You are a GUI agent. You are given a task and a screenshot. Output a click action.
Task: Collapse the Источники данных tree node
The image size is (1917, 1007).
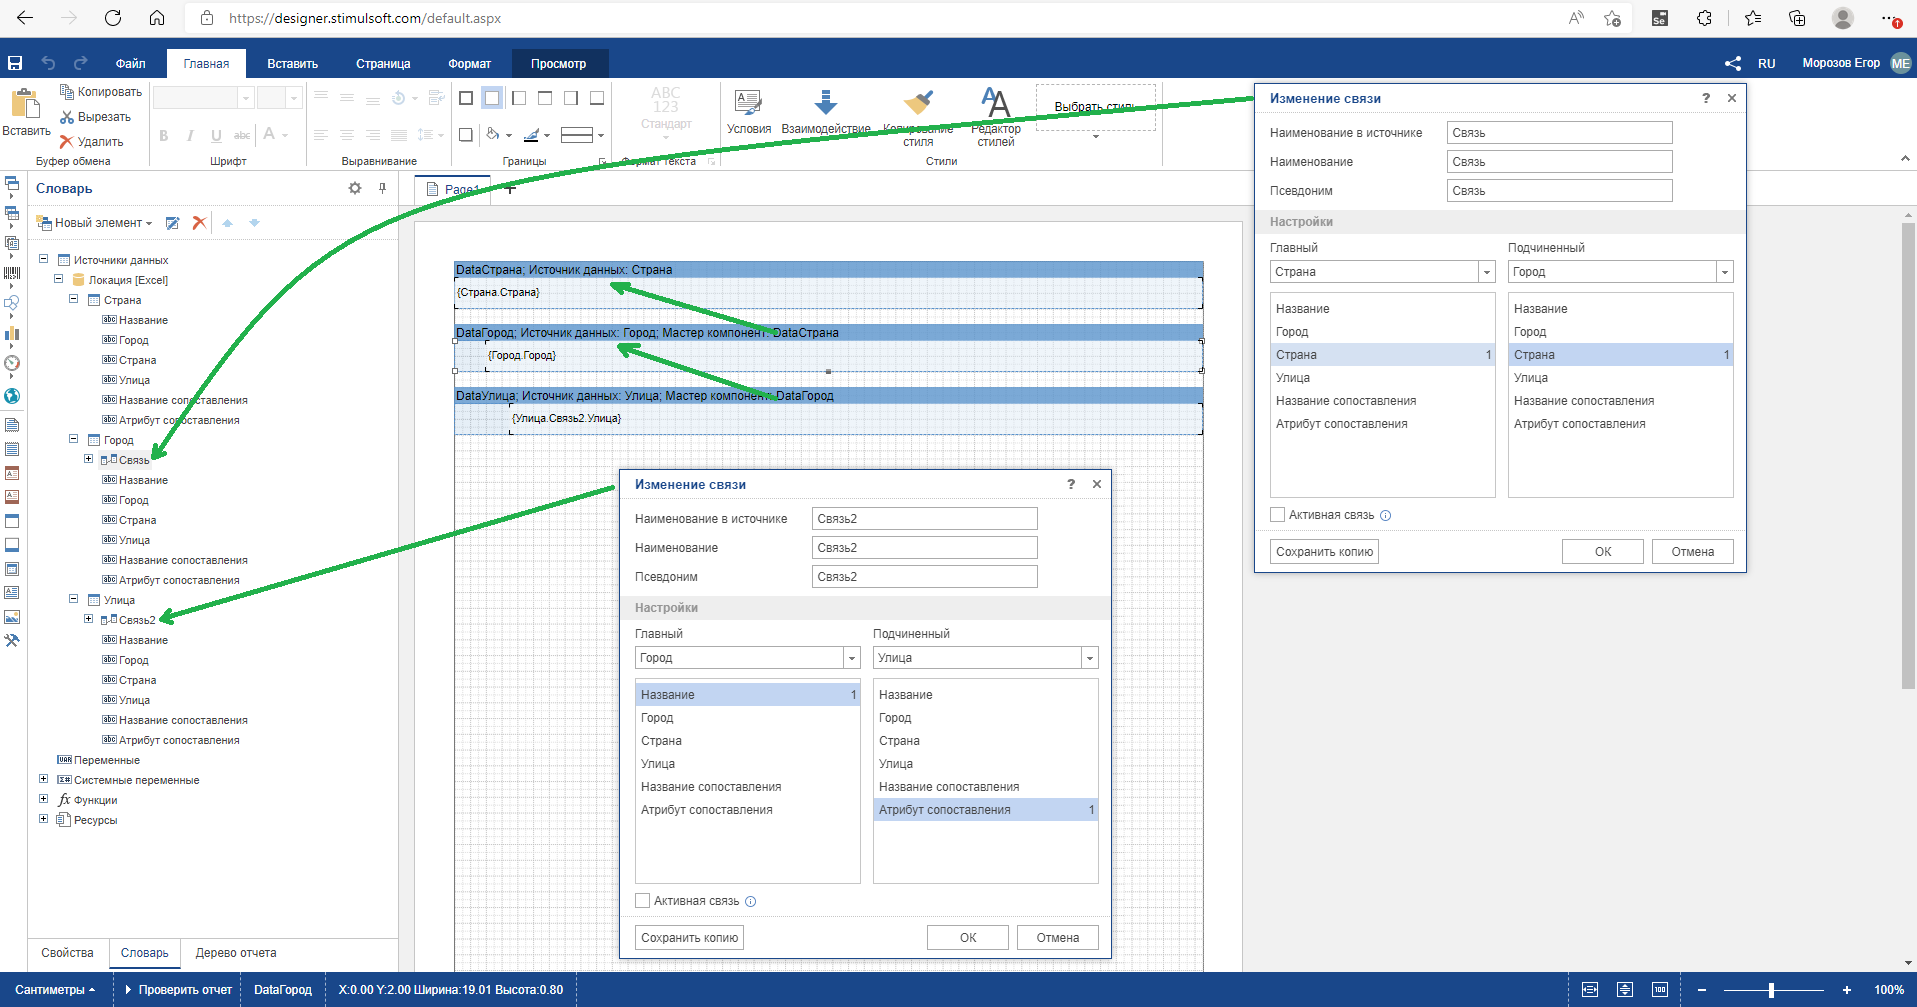point(44,259)
